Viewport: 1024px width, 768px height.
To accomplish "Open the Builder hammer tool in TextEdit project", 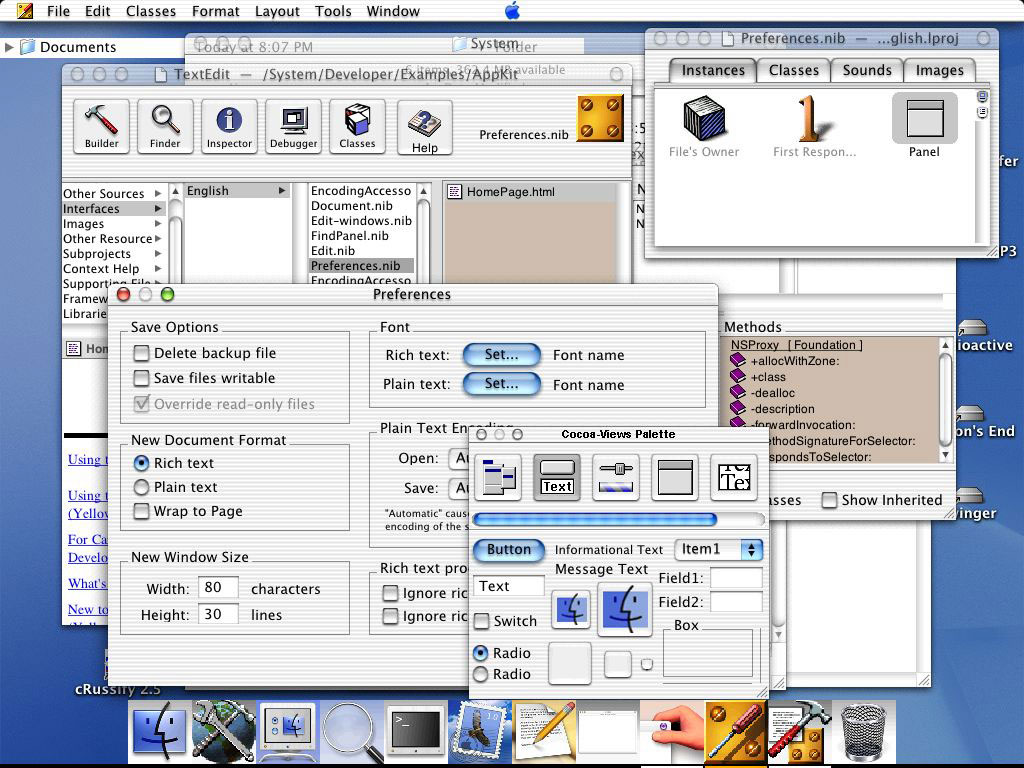I will pos(101,127).
